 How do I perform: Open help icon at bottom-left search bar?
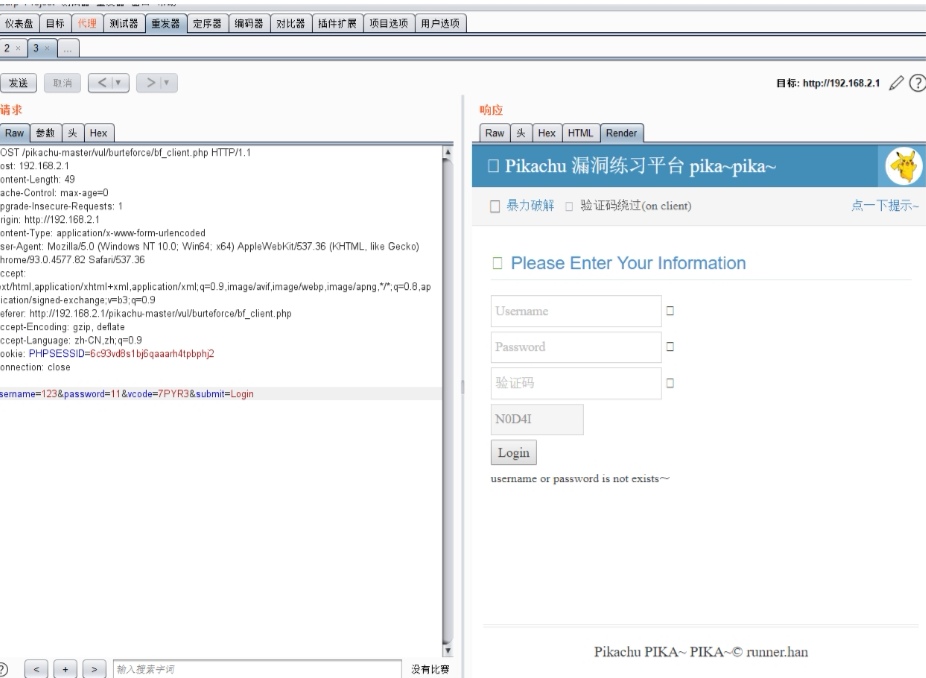click(x=3, y=669)
